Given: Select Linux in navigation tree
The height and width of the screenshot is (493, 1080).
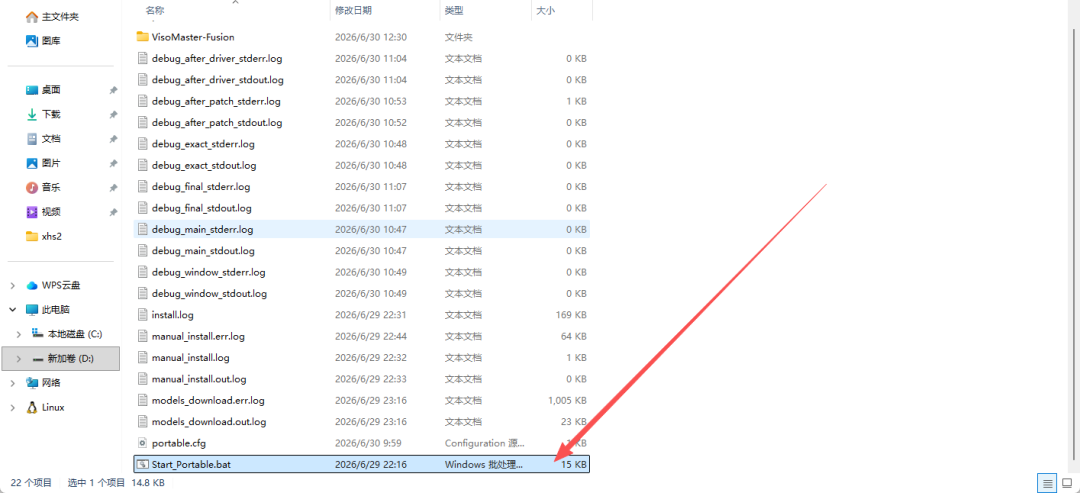Looking at the screenshot, I should (x=45, y=408).
